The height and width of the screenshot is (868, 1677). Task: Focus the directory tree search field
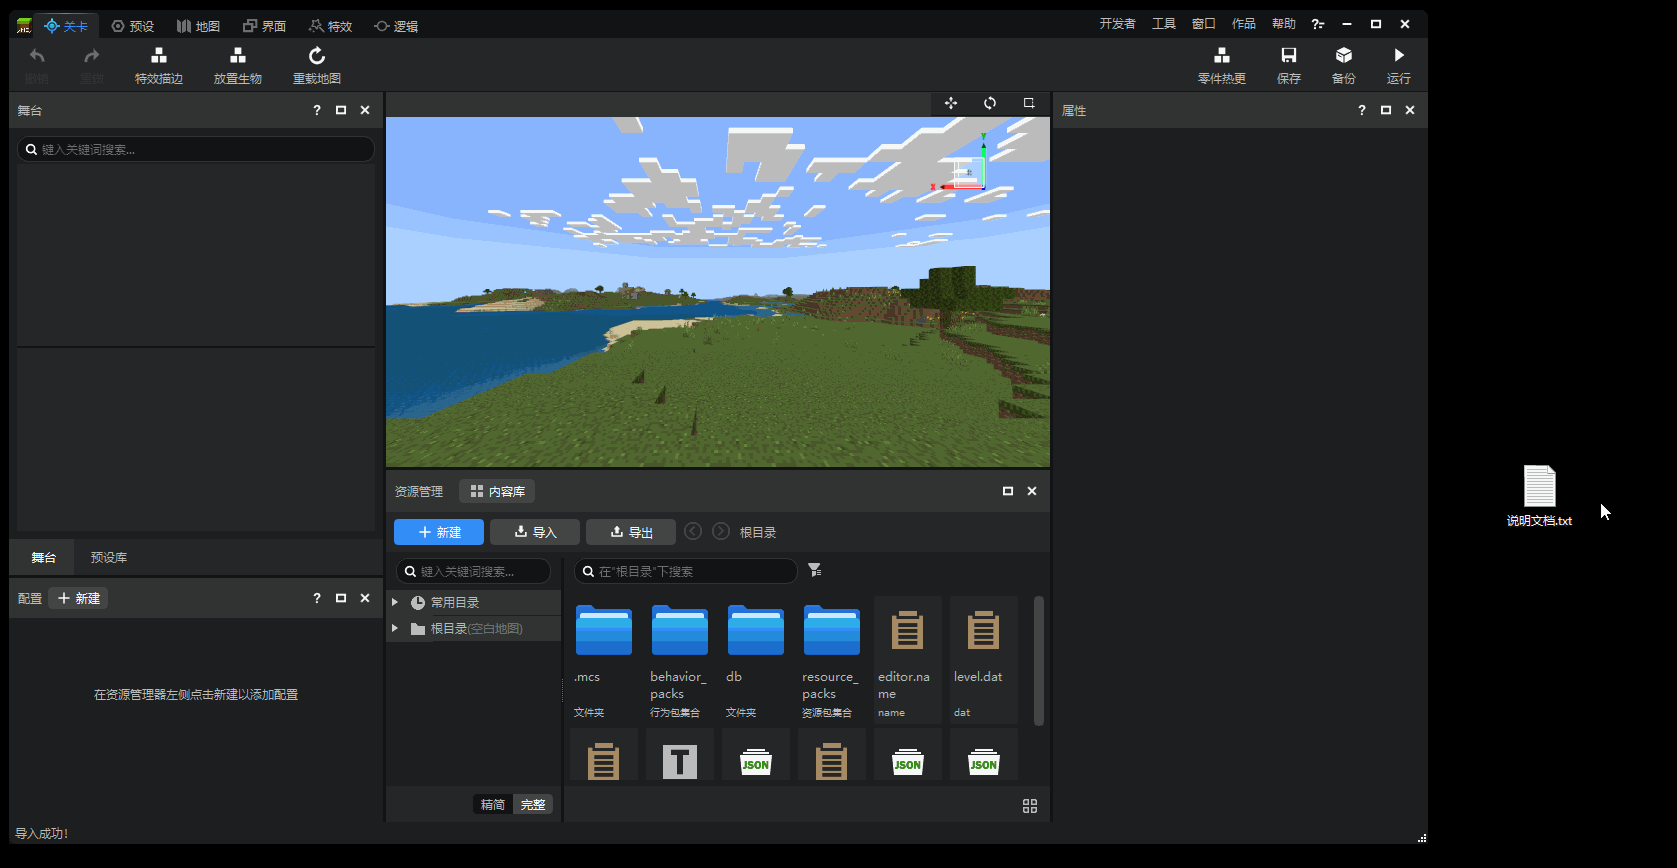point(473,571)
